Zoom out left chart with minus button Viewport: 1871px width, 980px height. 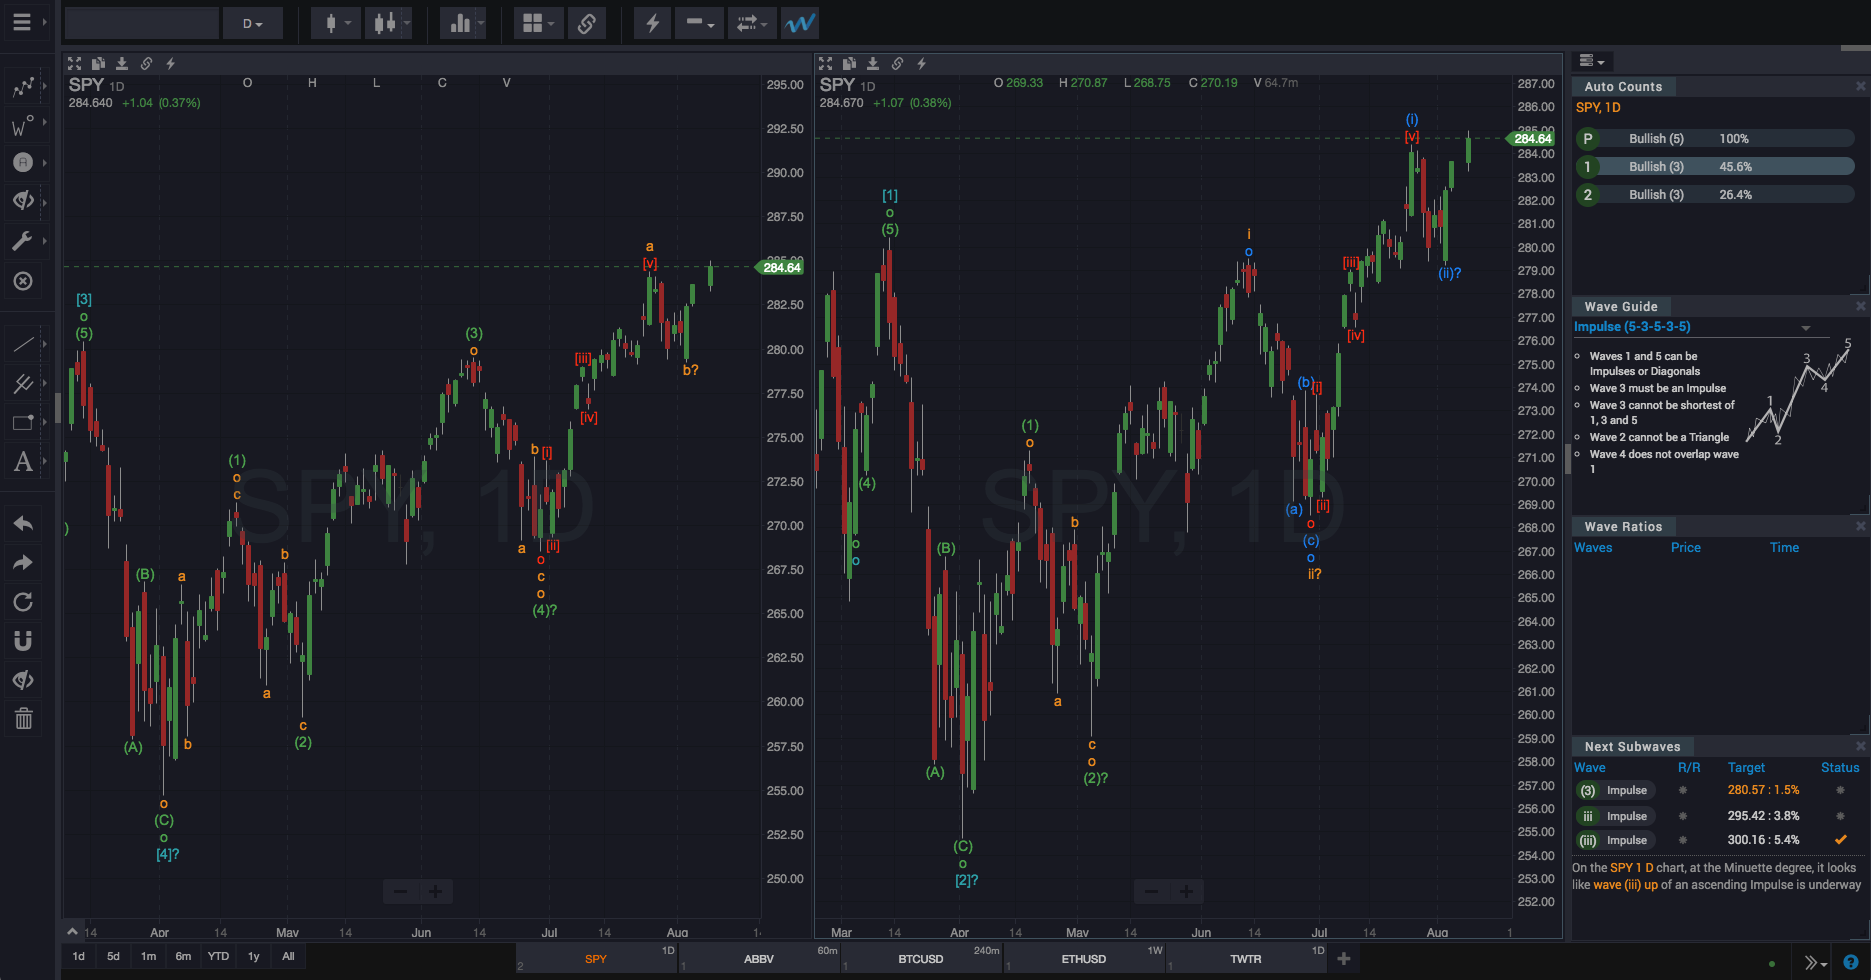(400, 891)
